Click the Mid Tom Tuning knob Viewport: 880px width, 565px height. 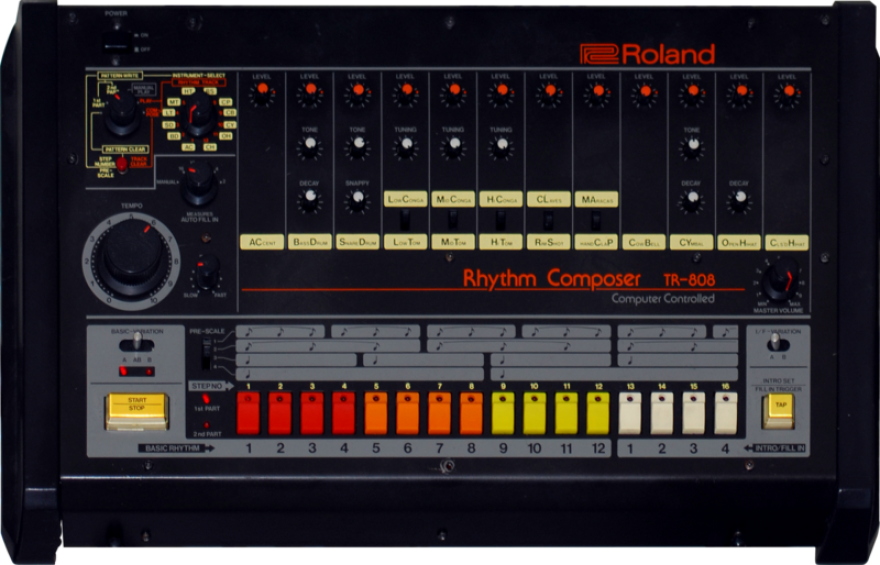[453, 147]
